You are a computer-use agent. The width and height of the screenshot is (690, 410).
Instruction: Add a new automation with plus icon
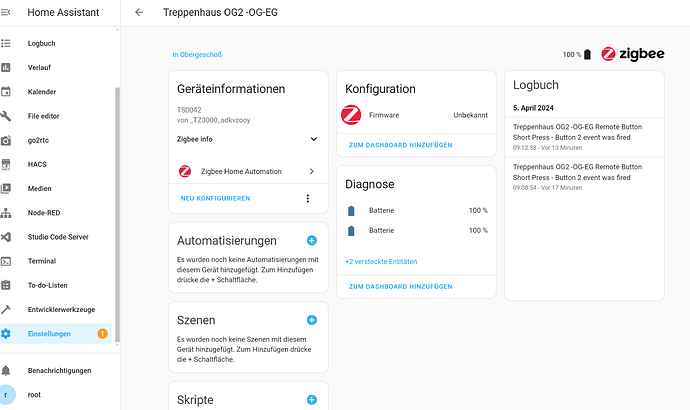pyautogui.click(x=311, y=241)
